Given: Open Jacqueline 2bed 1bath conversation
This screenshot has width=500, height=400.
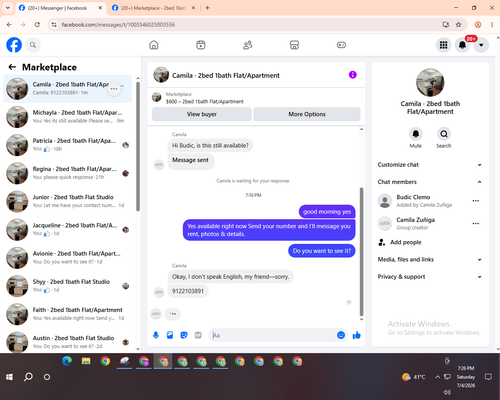Looking at the screenshot, I should (x=68, y=229).
